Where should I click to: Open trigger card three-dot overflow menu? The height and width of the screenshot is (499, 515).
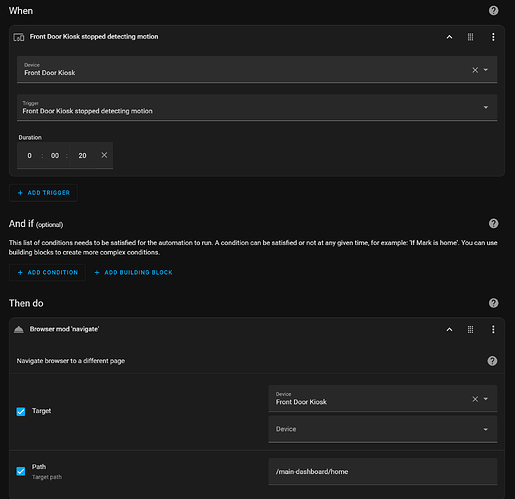tap(493, 37)
